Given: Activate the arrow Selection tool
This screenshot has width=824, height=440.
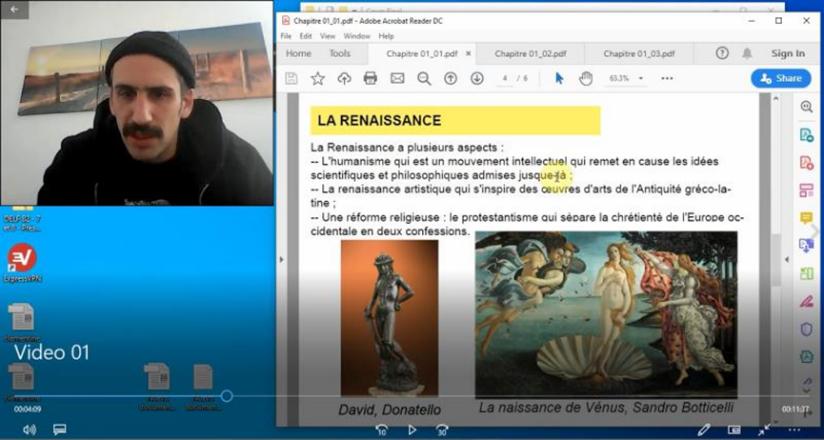Looking at the screenshot, I should click(x=559, y=78).
